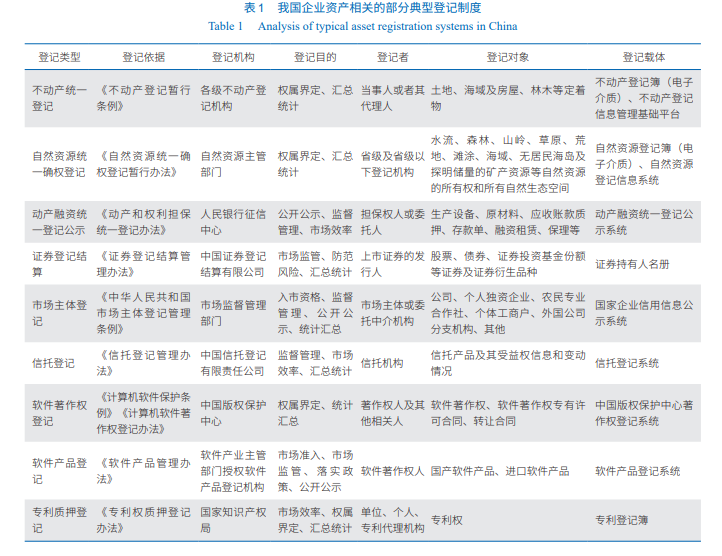
Task: Click the "国产软件产品、进口软件产品" cell
Action: pyautogui.click(x=500, y=471)
